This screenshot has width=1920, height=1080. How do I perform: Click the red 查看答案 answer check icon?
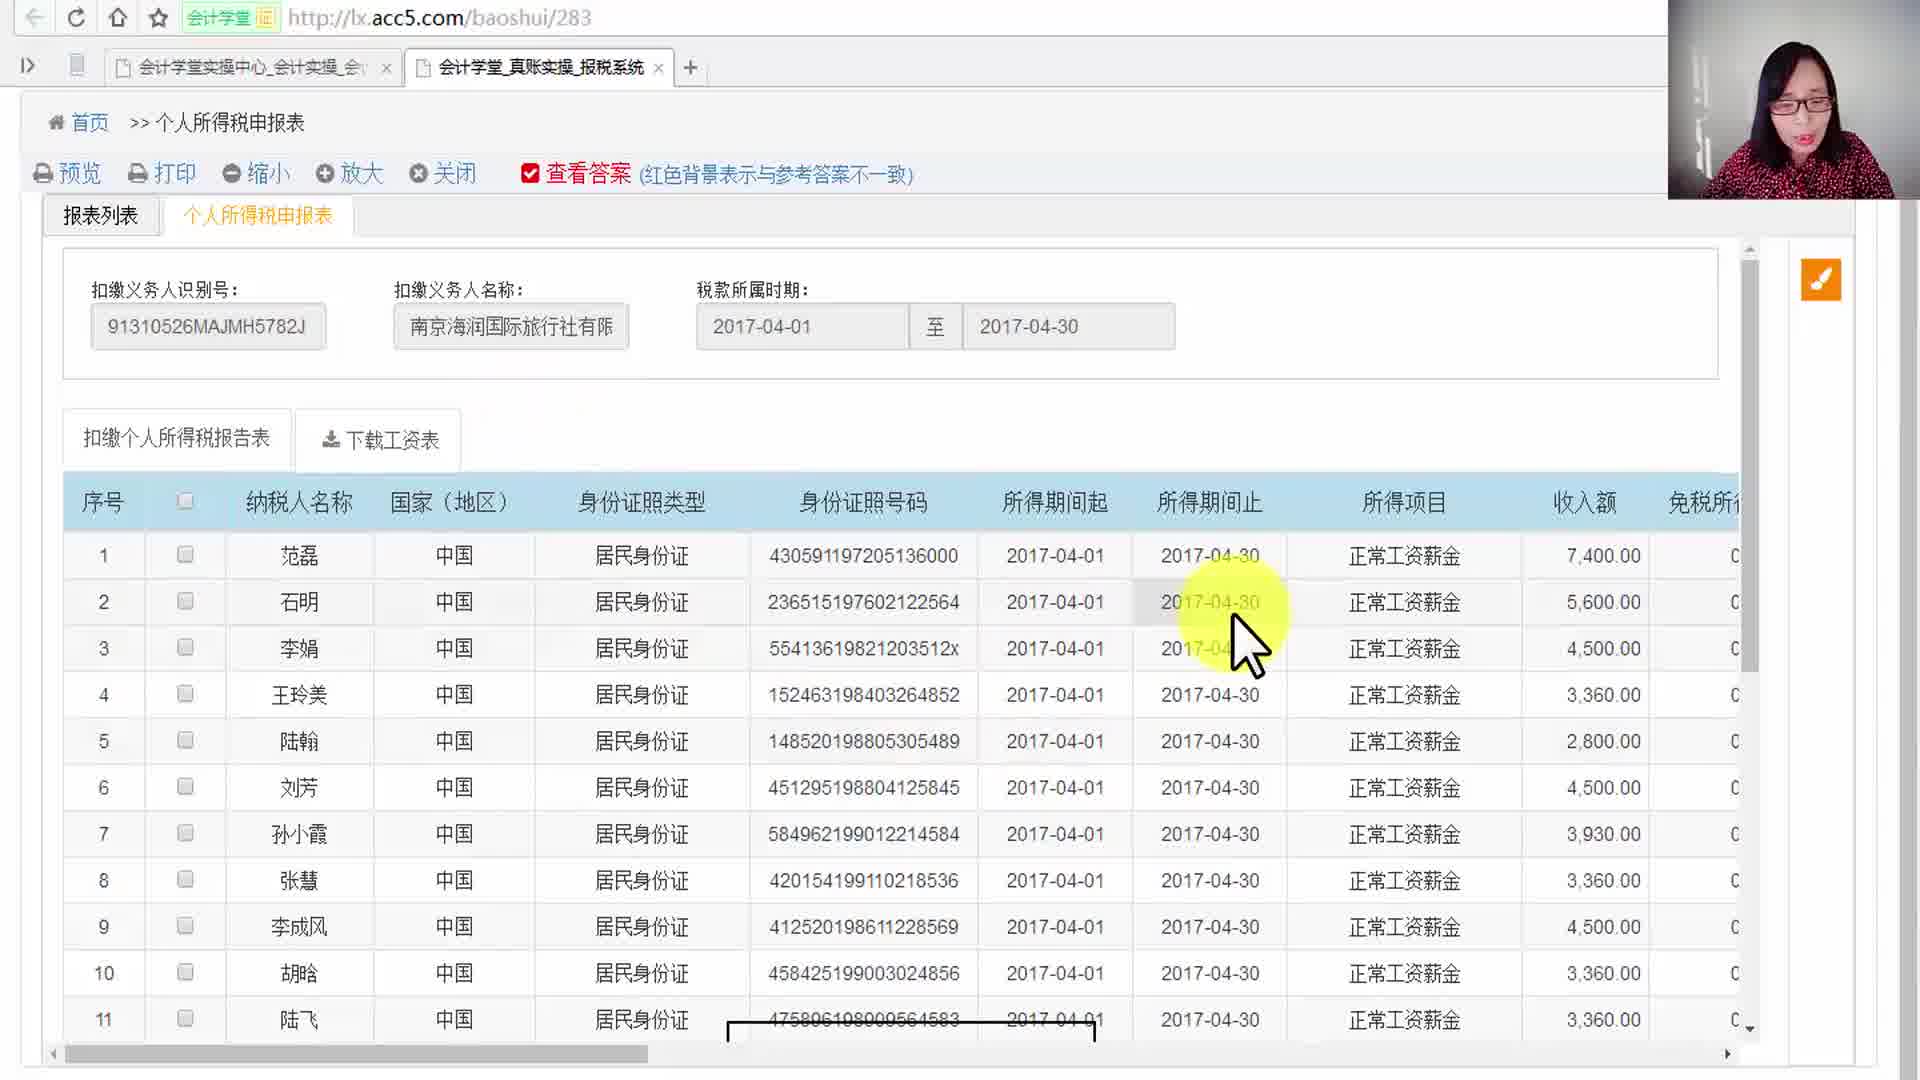point(530,173)
